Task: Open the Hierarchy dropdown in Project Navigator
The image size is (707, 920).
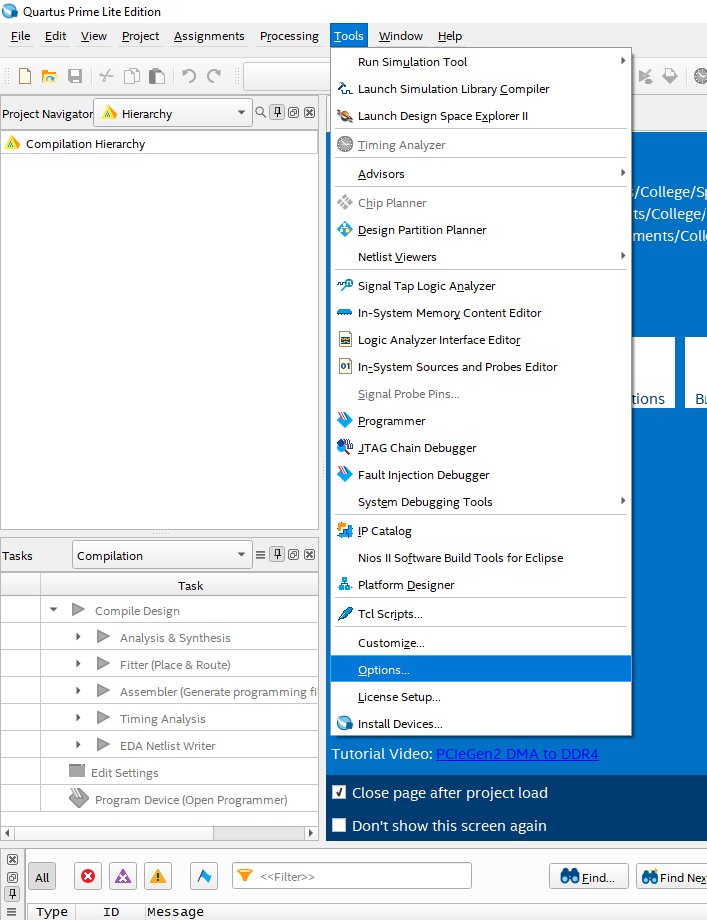Action: 173,113
